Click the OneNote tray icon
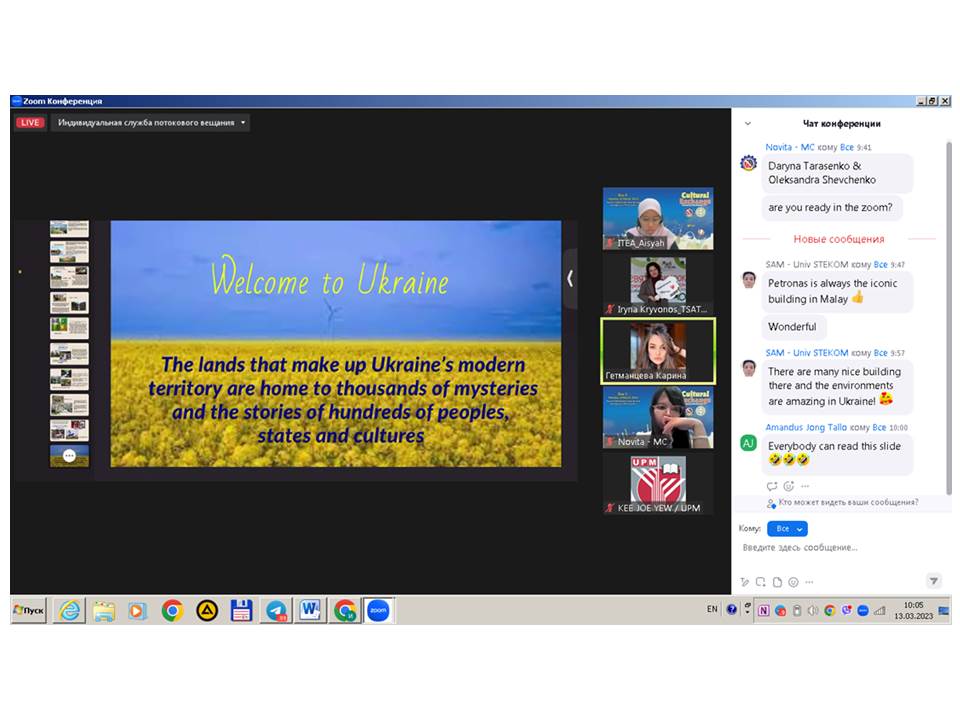 (764, 610)
